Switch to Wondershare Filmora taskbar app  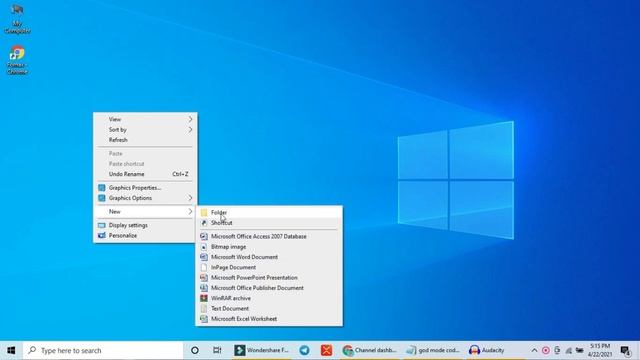coord(262,350)
